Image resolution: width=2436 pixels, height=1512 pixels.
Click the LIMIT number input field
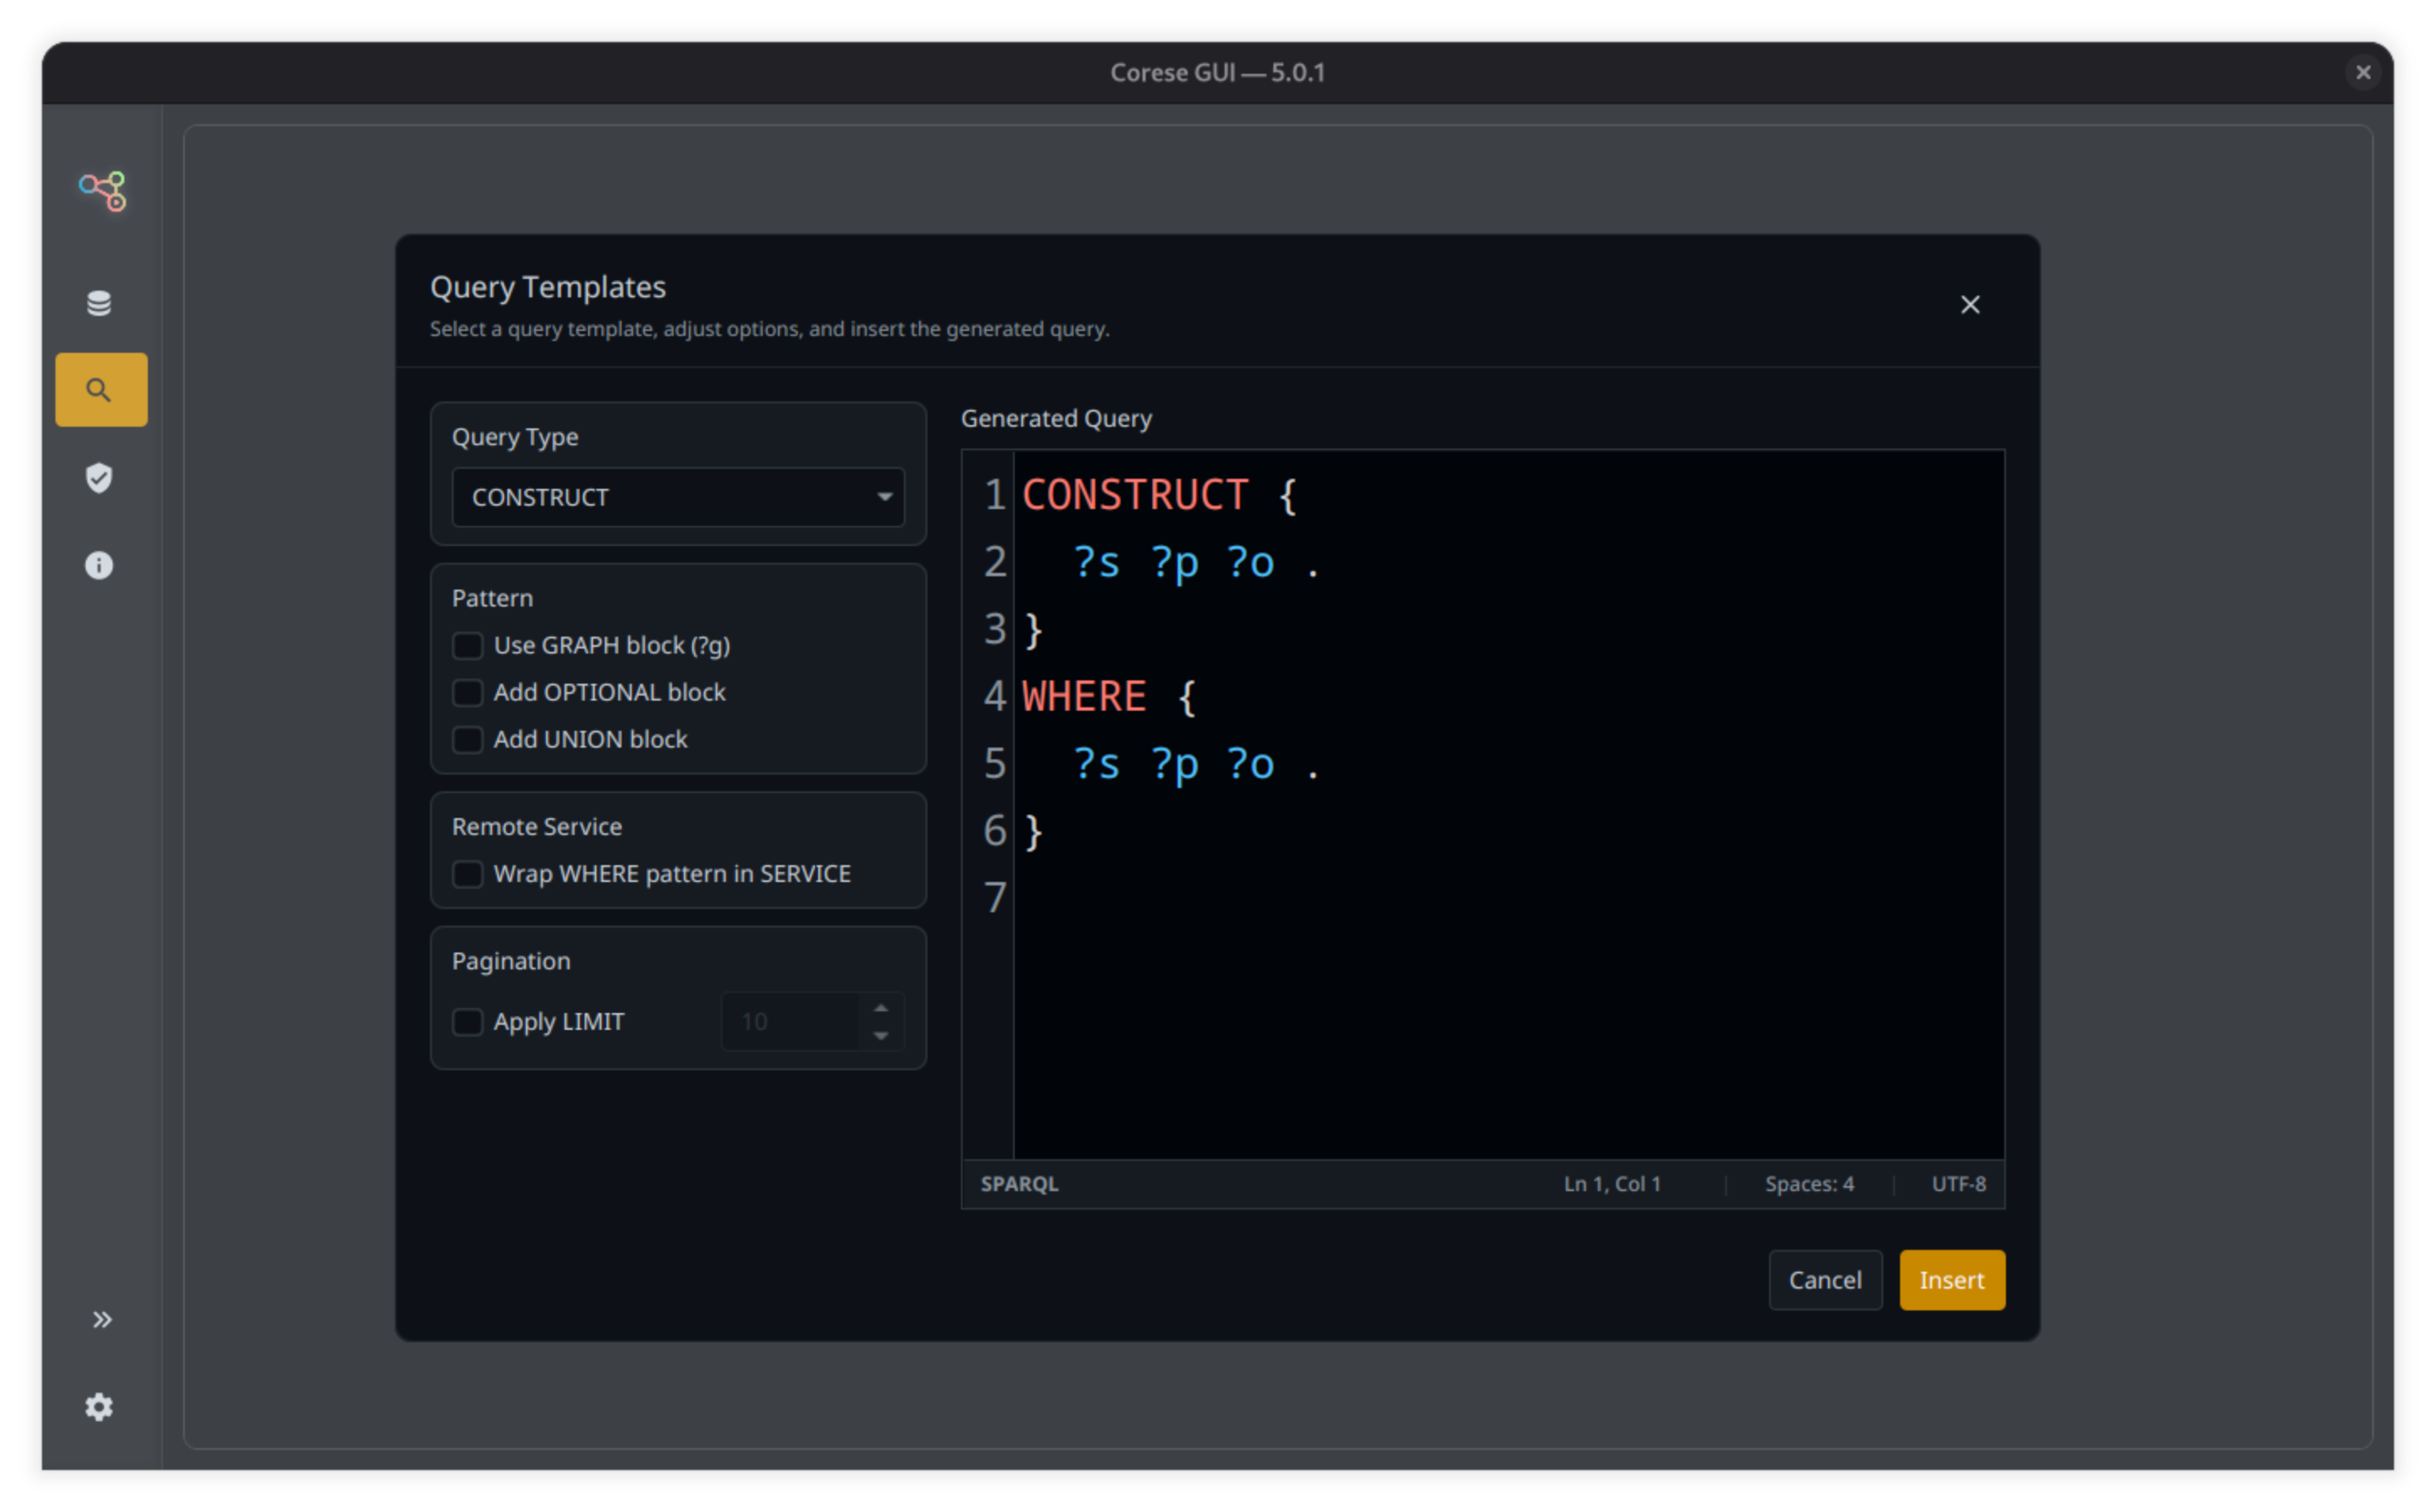point(790,1022)
